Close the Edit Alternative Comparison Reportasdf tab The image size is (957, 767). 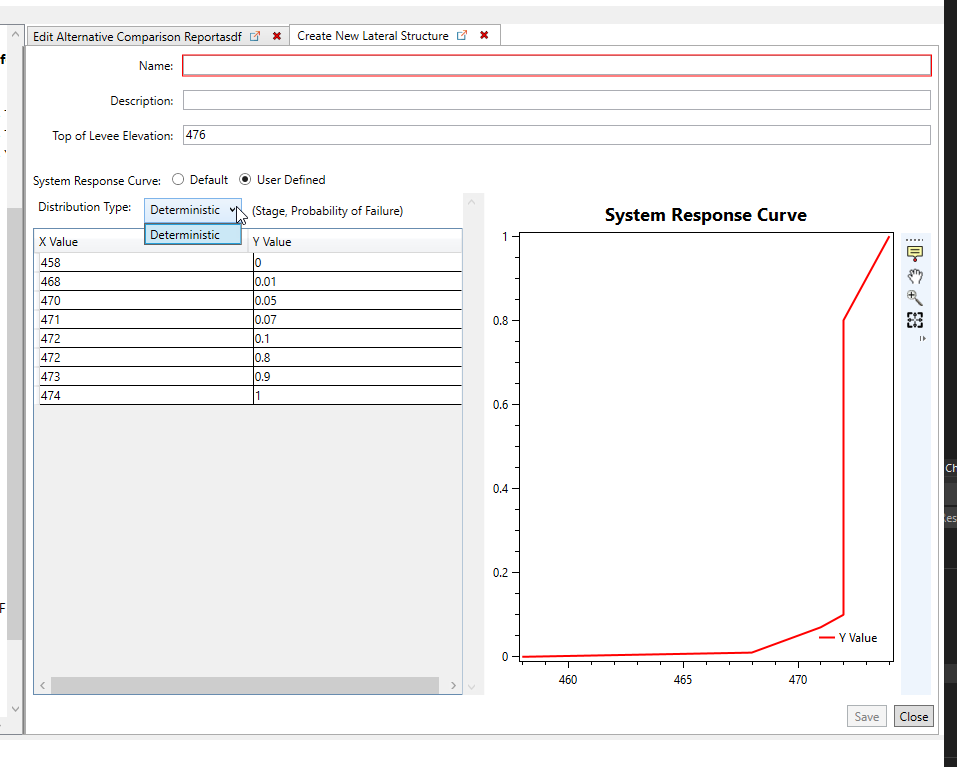coord(277,35)
